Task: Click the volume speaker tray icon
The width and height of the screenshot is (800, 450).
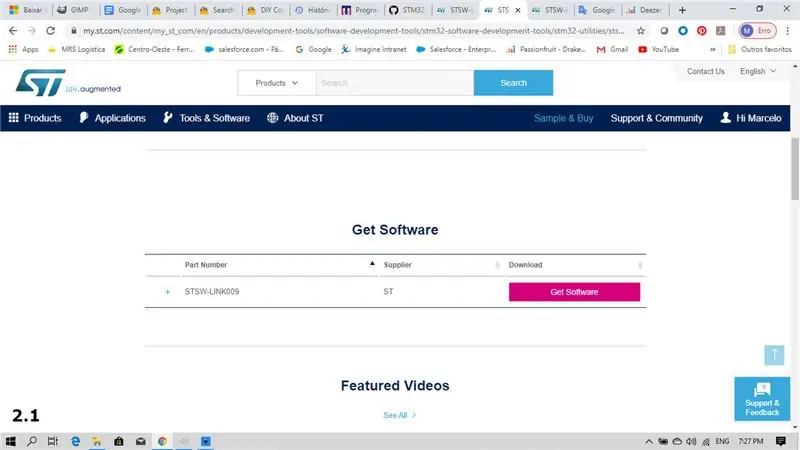Action: click(x=691, y=441)
